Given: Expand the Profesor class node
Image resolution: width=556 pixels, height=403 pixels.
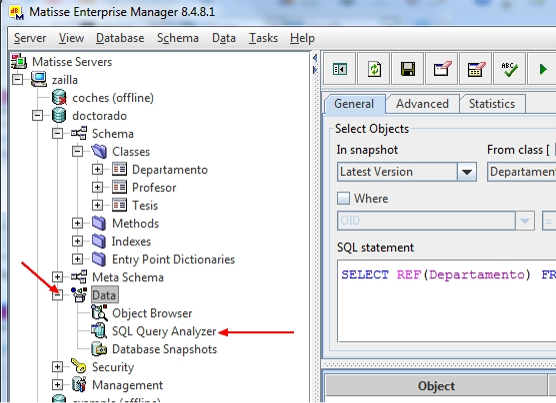Looking at the screenshot, I should pyautogui.click(x=98, y=187).
